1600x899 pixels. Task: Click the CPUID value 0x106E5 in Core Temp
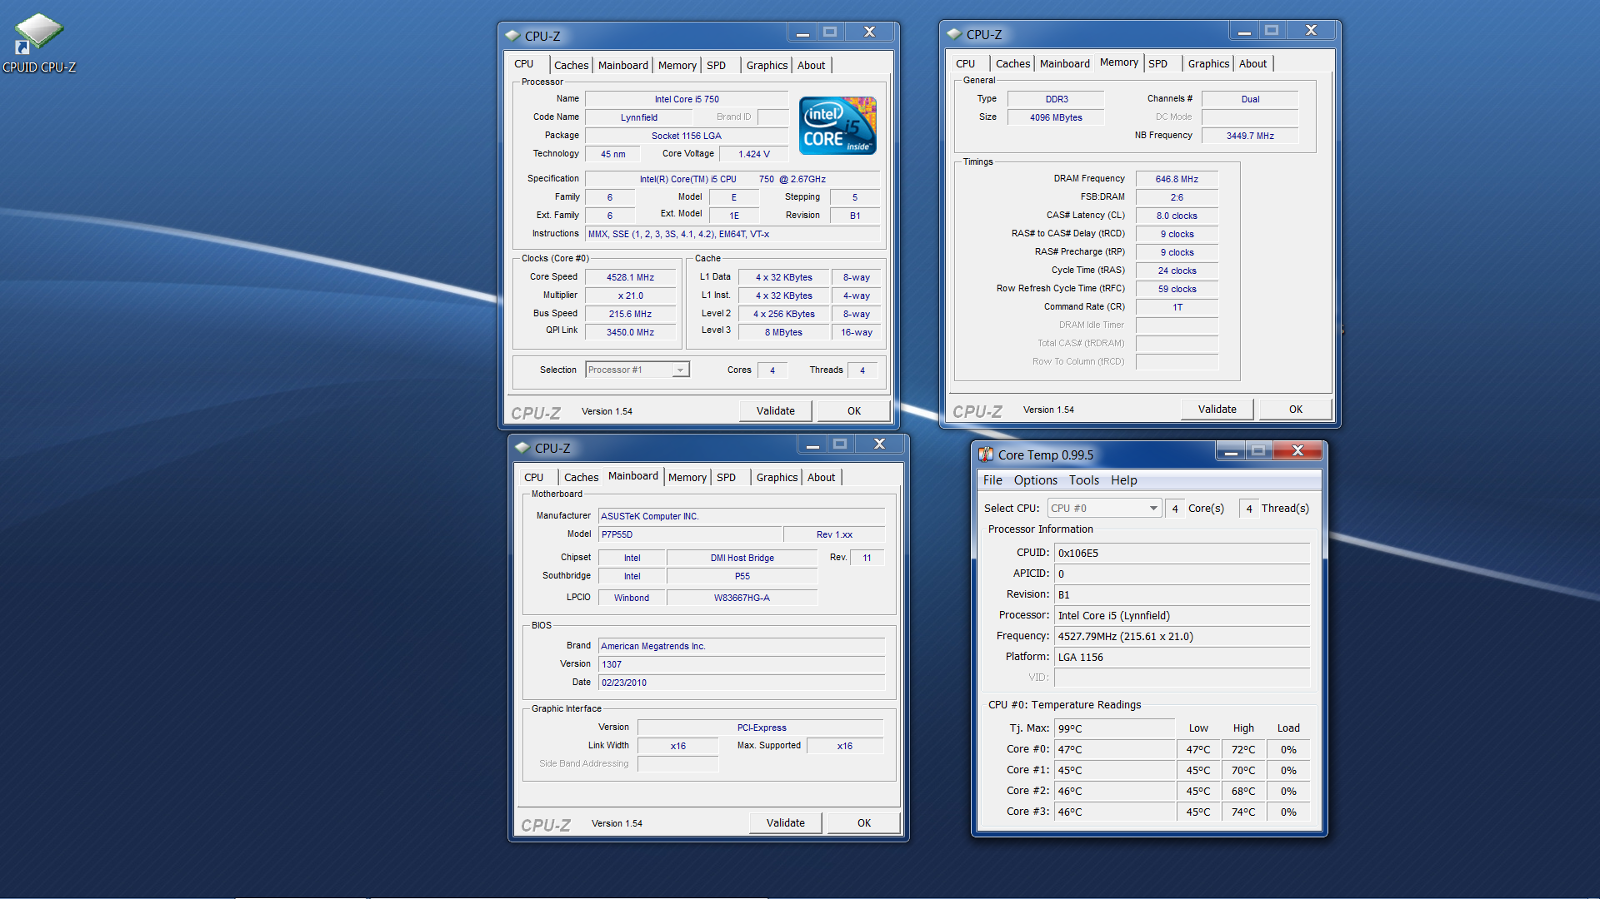pyautogui.click(x=1182, y=553)
